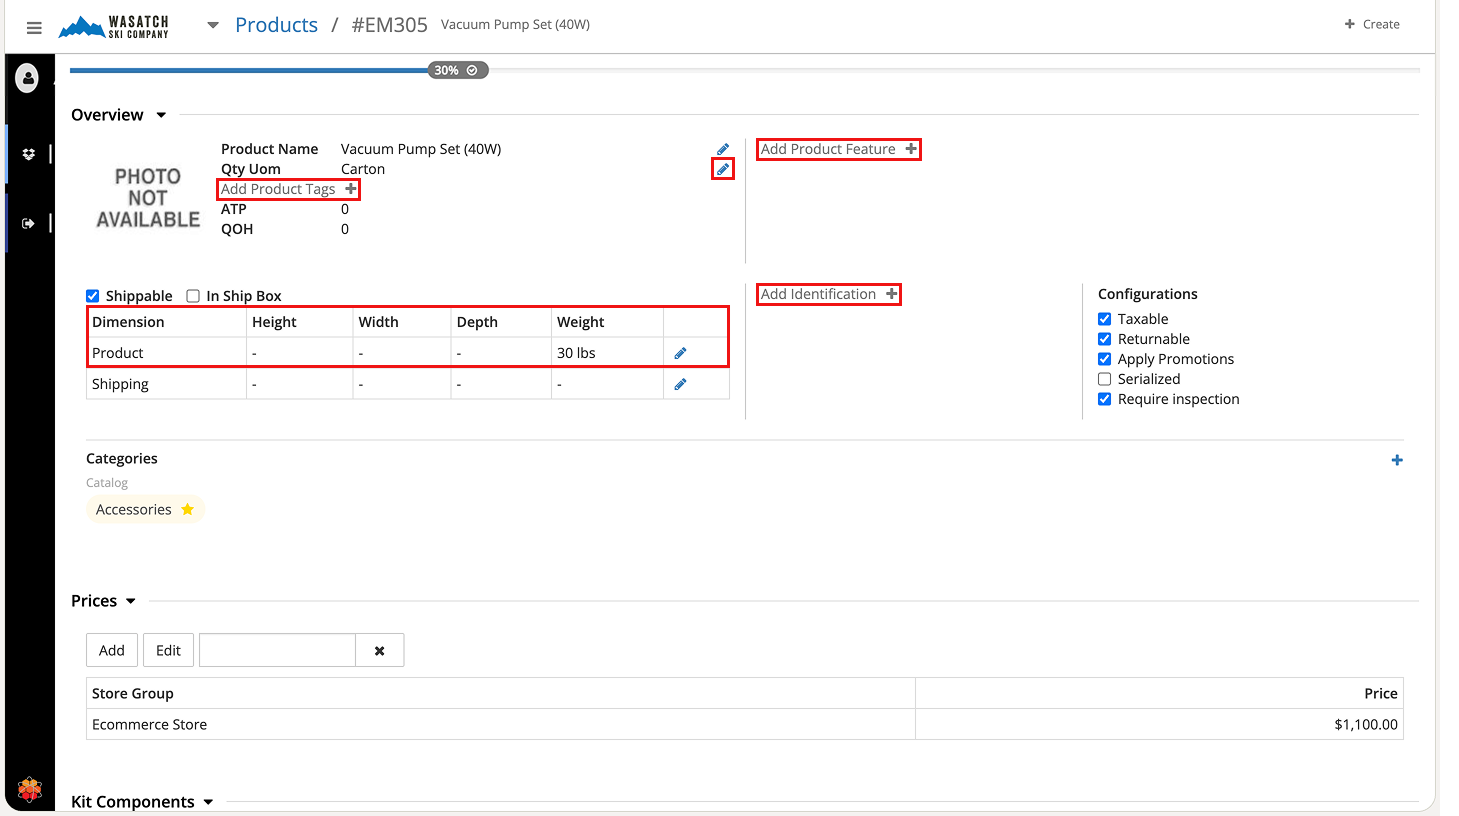The image size is (1459, 816).
Task: Click the user profile avatar icon
Action: [28, 77]
